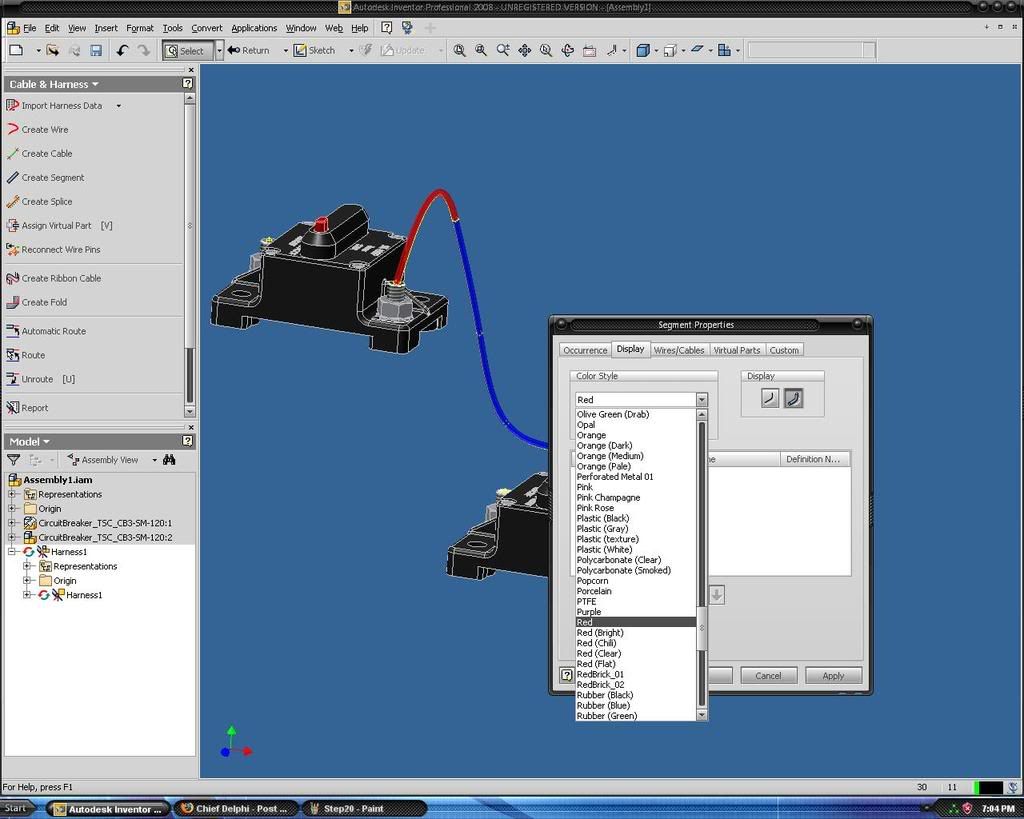Image resolution: width=1024 pixels, height=819 pixels.
Task: Open the Report tool
Action: [x=27, y=408]
